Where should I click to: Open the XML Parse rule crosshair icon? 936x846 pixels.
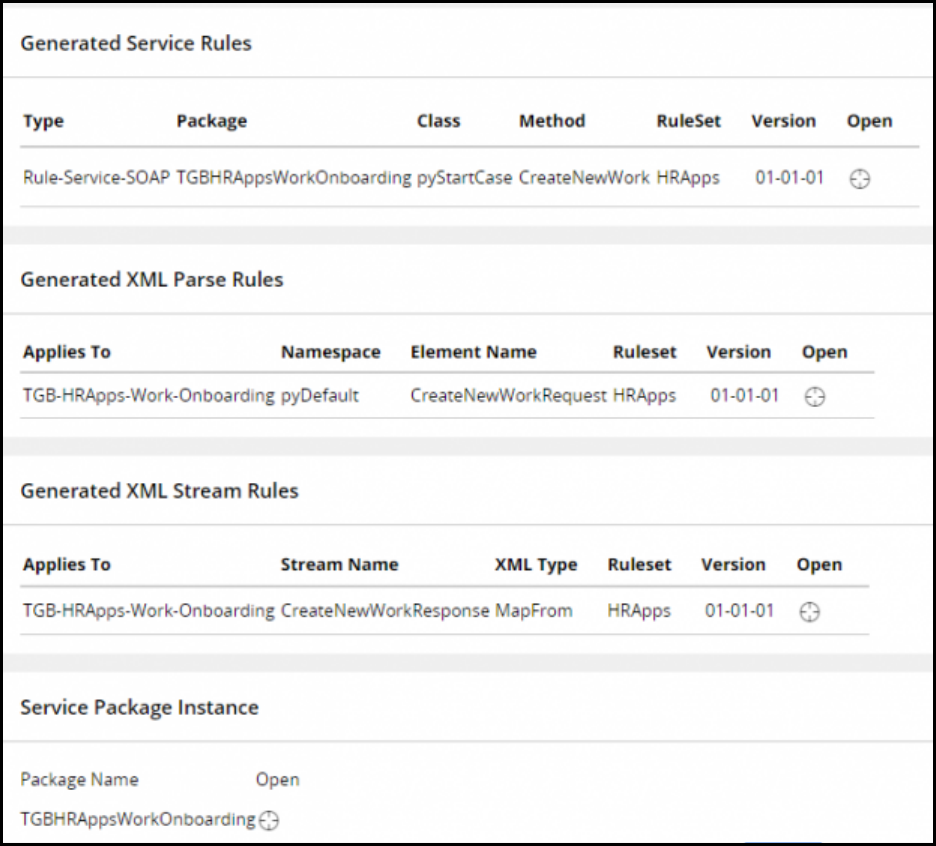tap(815, 397)
